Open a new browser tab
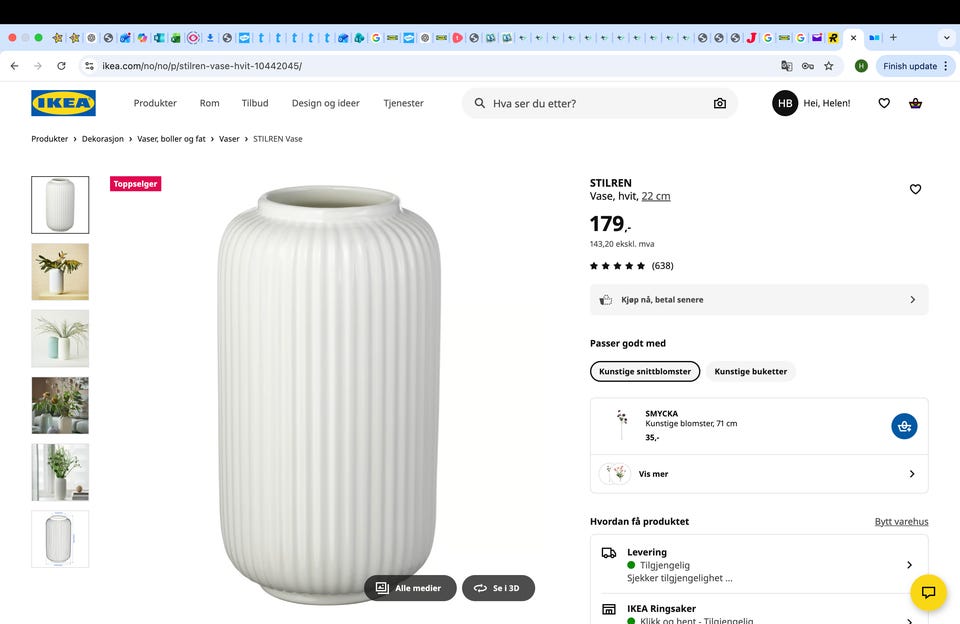Screen dimensions: 960x624 click(893, 37)
